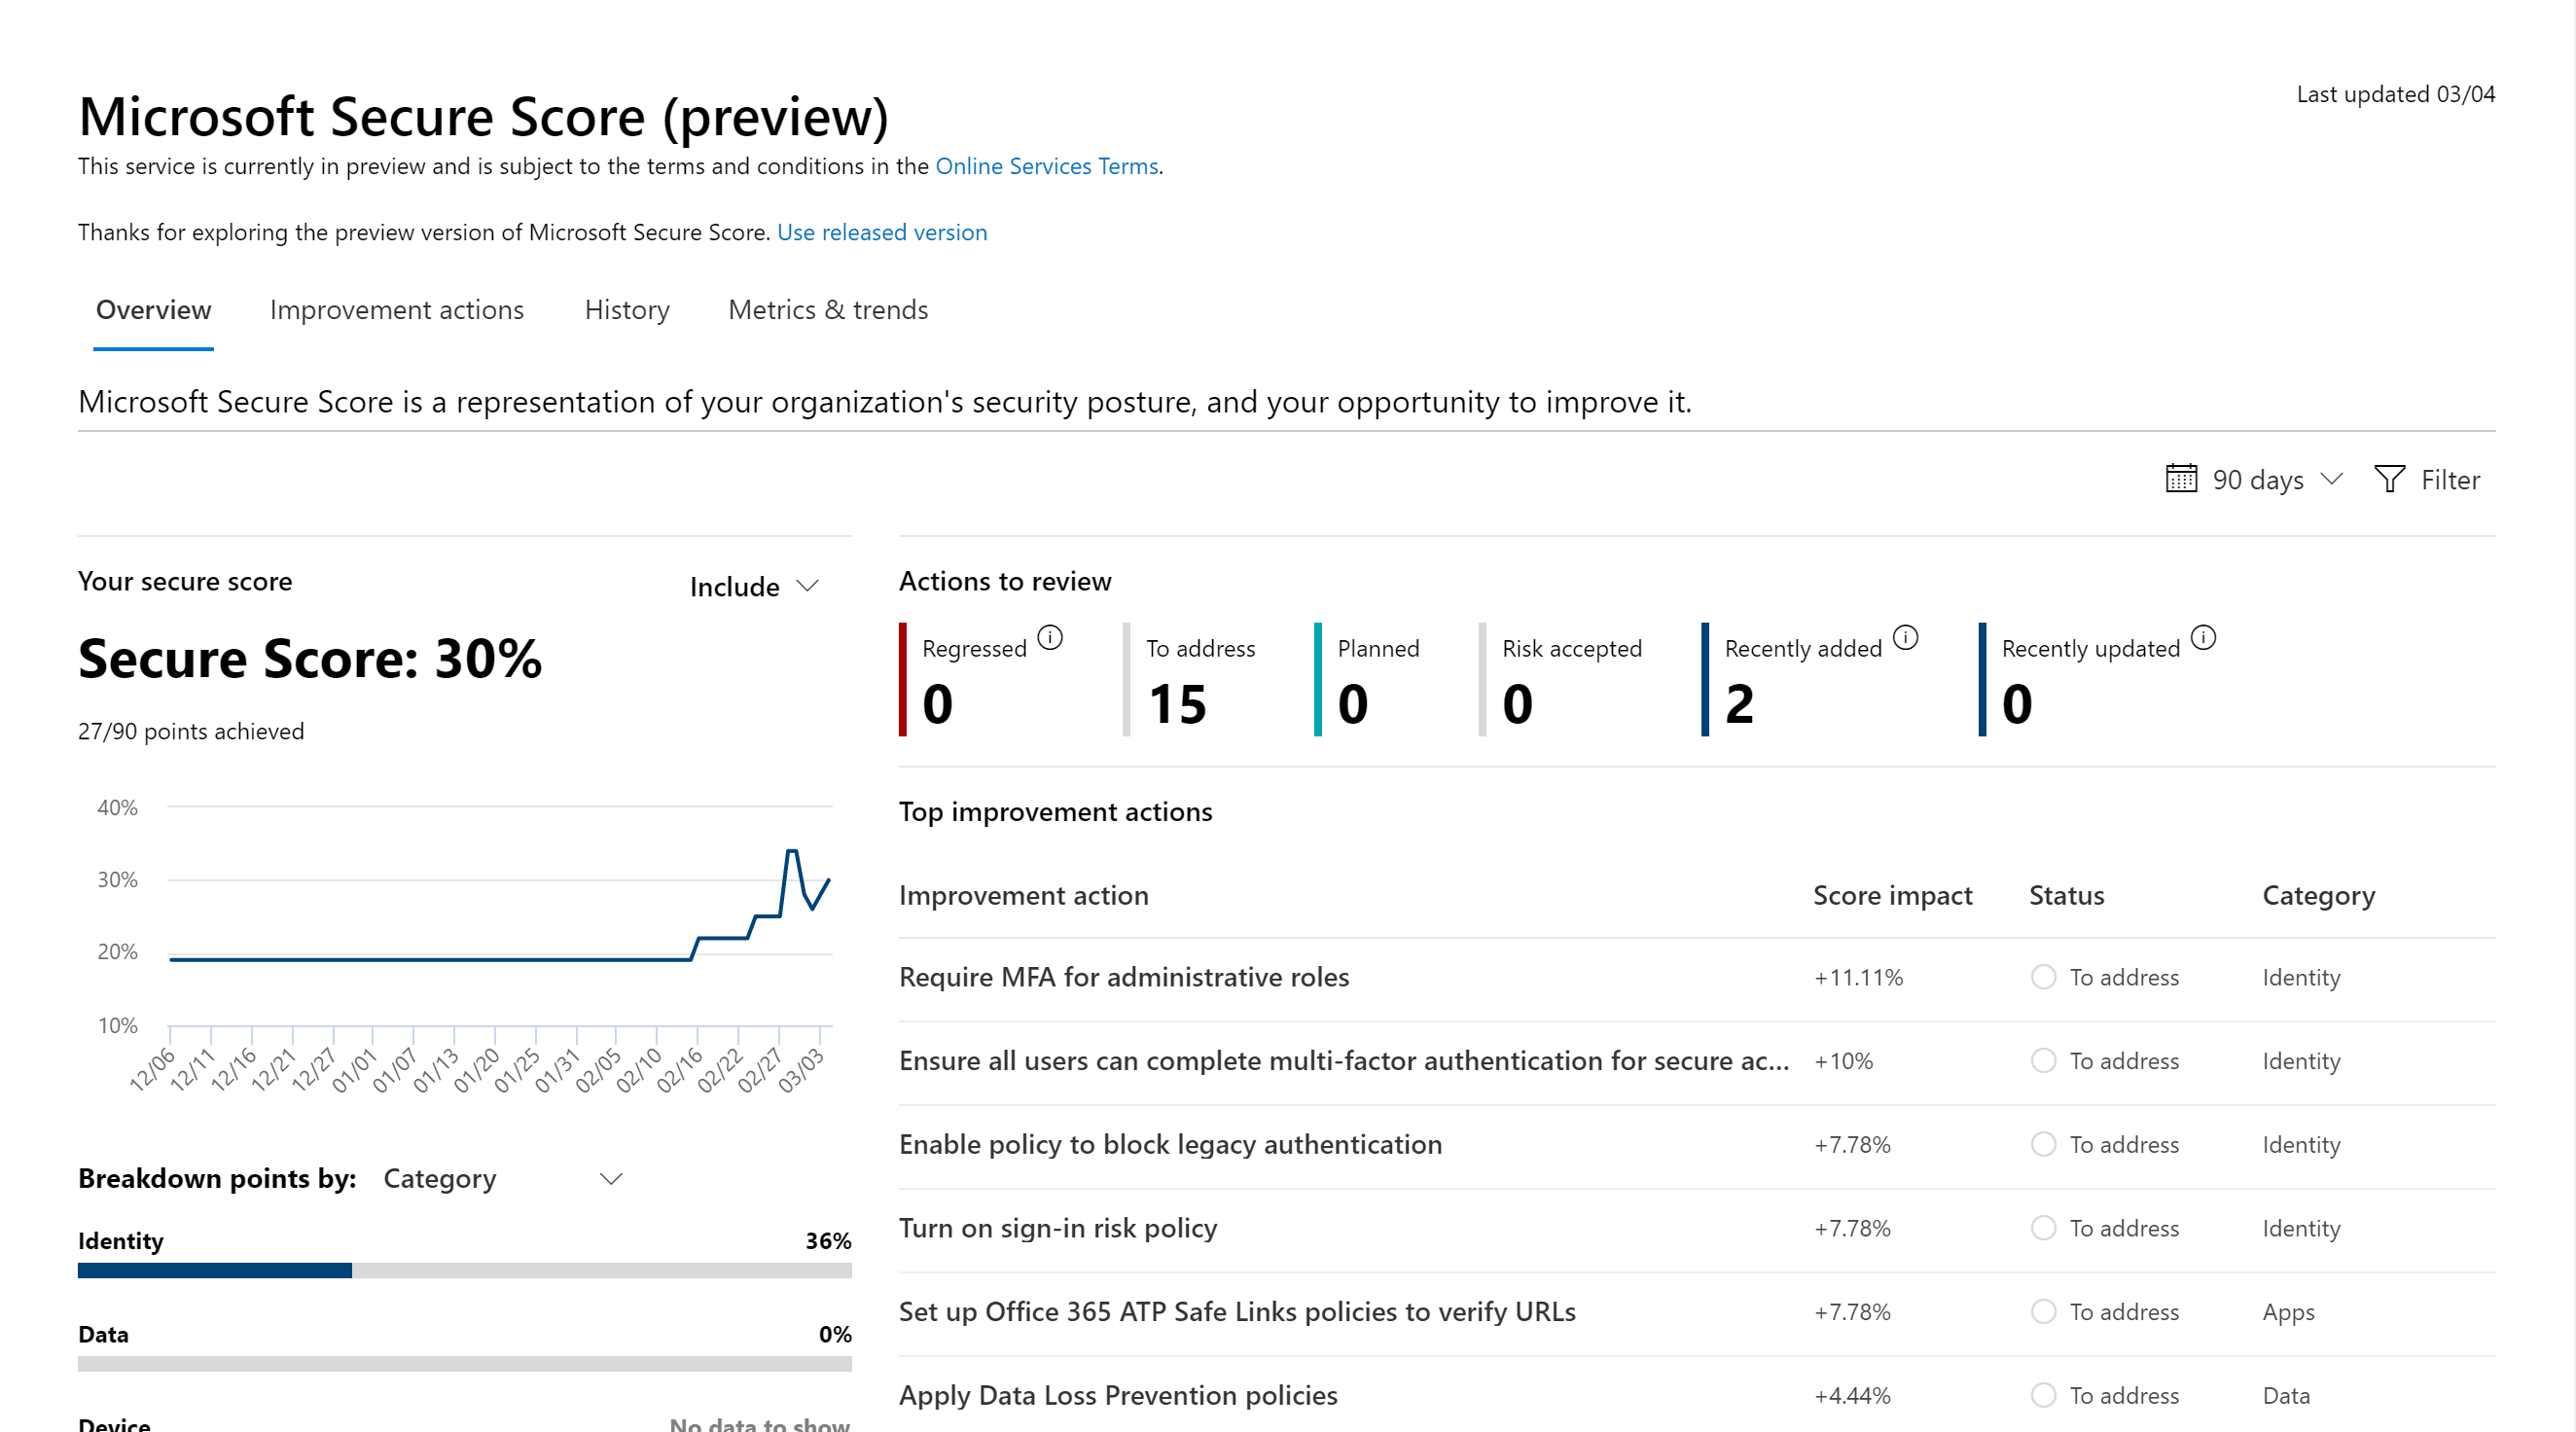Open the Metrics & trends tab
Viewport: 2576px width, 1432px height.
(828, 310)
